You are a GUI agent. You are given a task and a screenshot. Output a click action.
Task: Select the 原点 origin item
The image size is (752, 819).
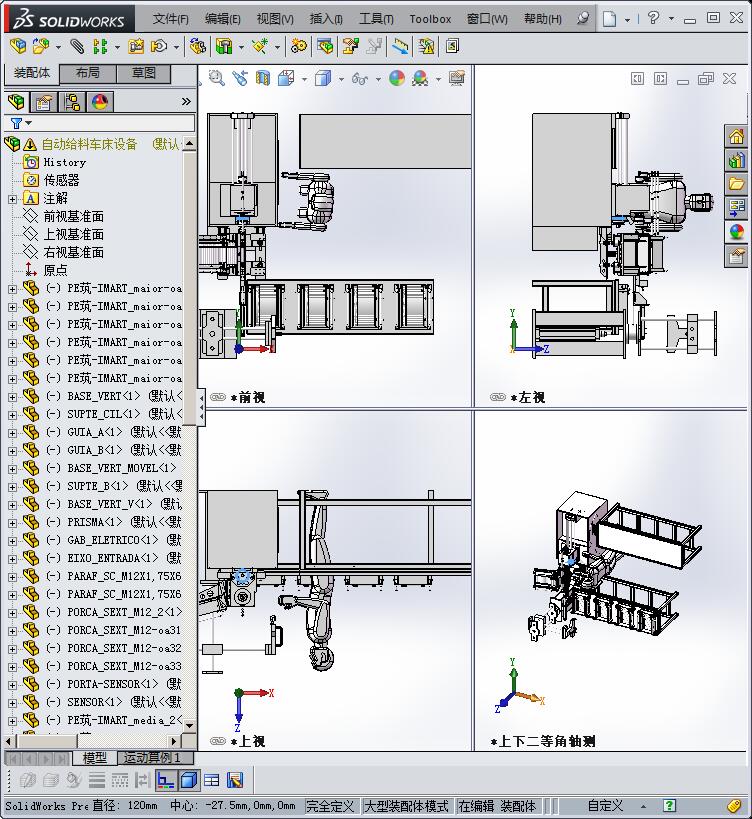coord(55,271)
